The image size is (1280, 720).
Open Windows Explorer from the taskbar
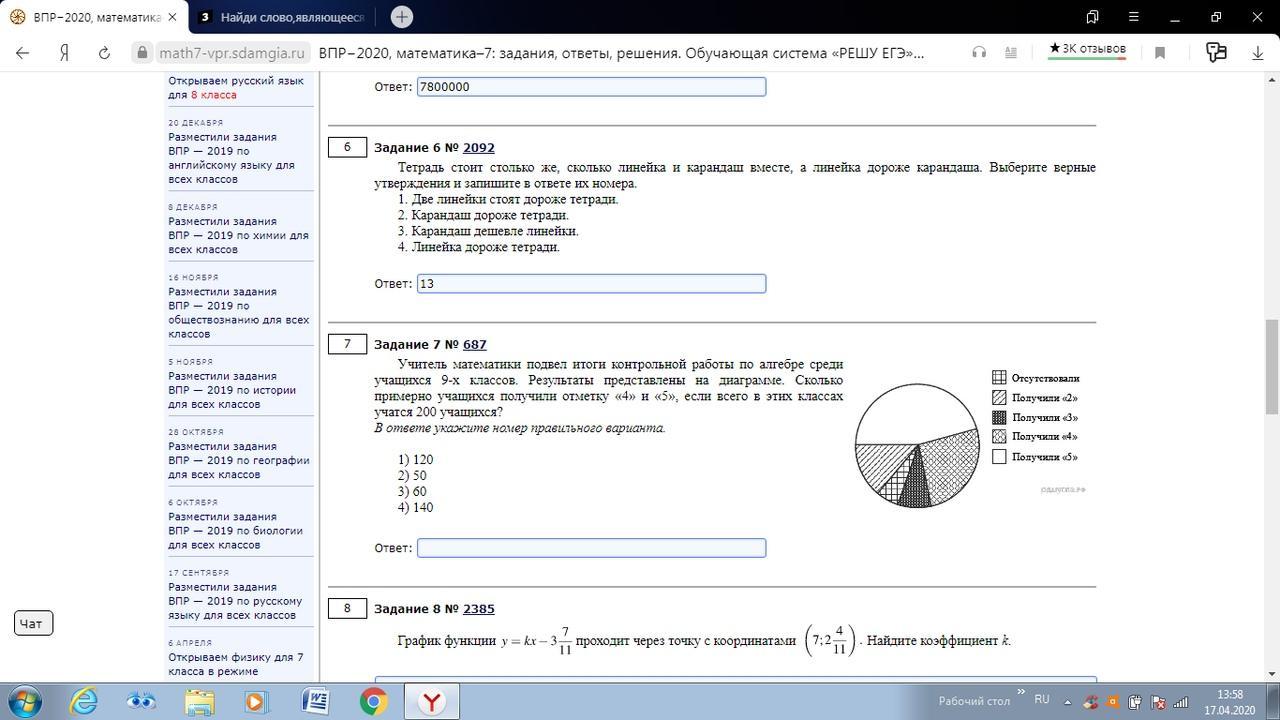[x=200, y=702]
